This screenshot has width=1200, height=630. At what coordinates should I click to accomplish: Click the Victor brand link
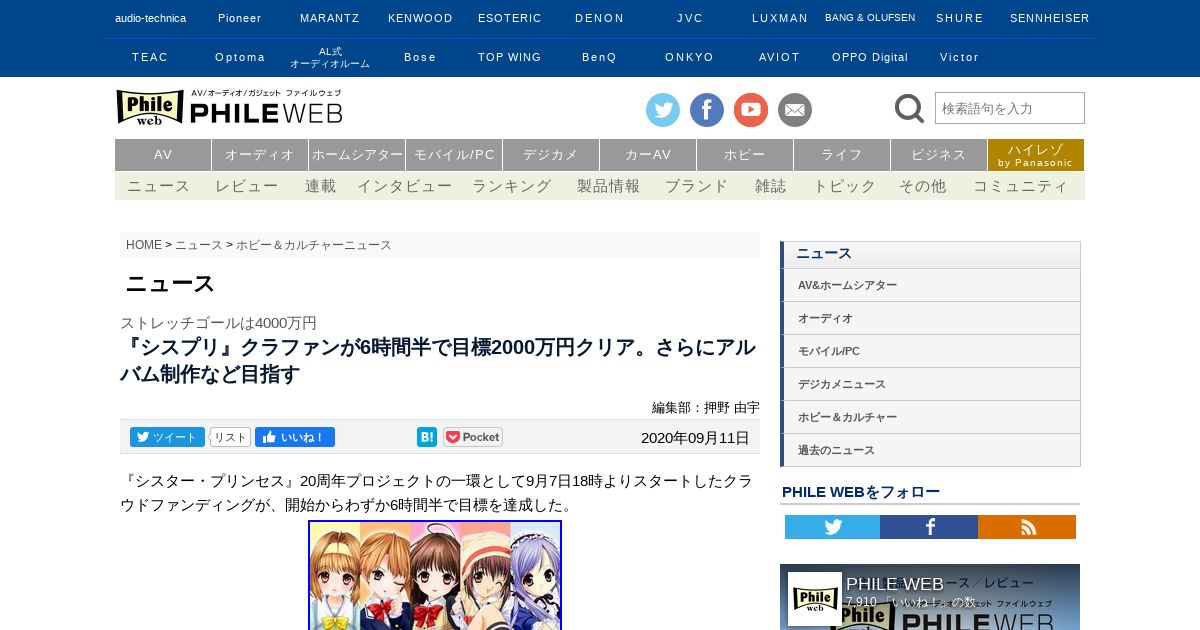(960, 57)
